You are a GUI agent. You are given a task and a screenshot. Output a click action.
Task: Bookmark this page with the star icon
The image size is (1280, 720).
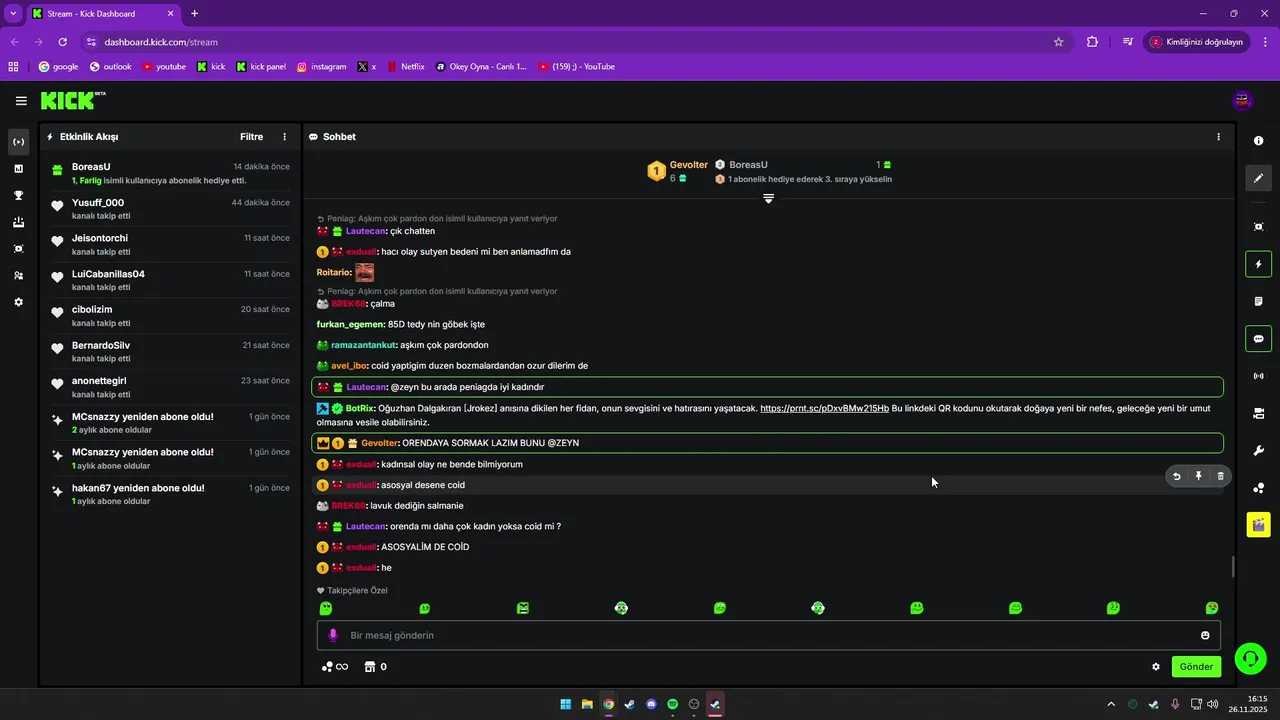tap(1058, 42)
